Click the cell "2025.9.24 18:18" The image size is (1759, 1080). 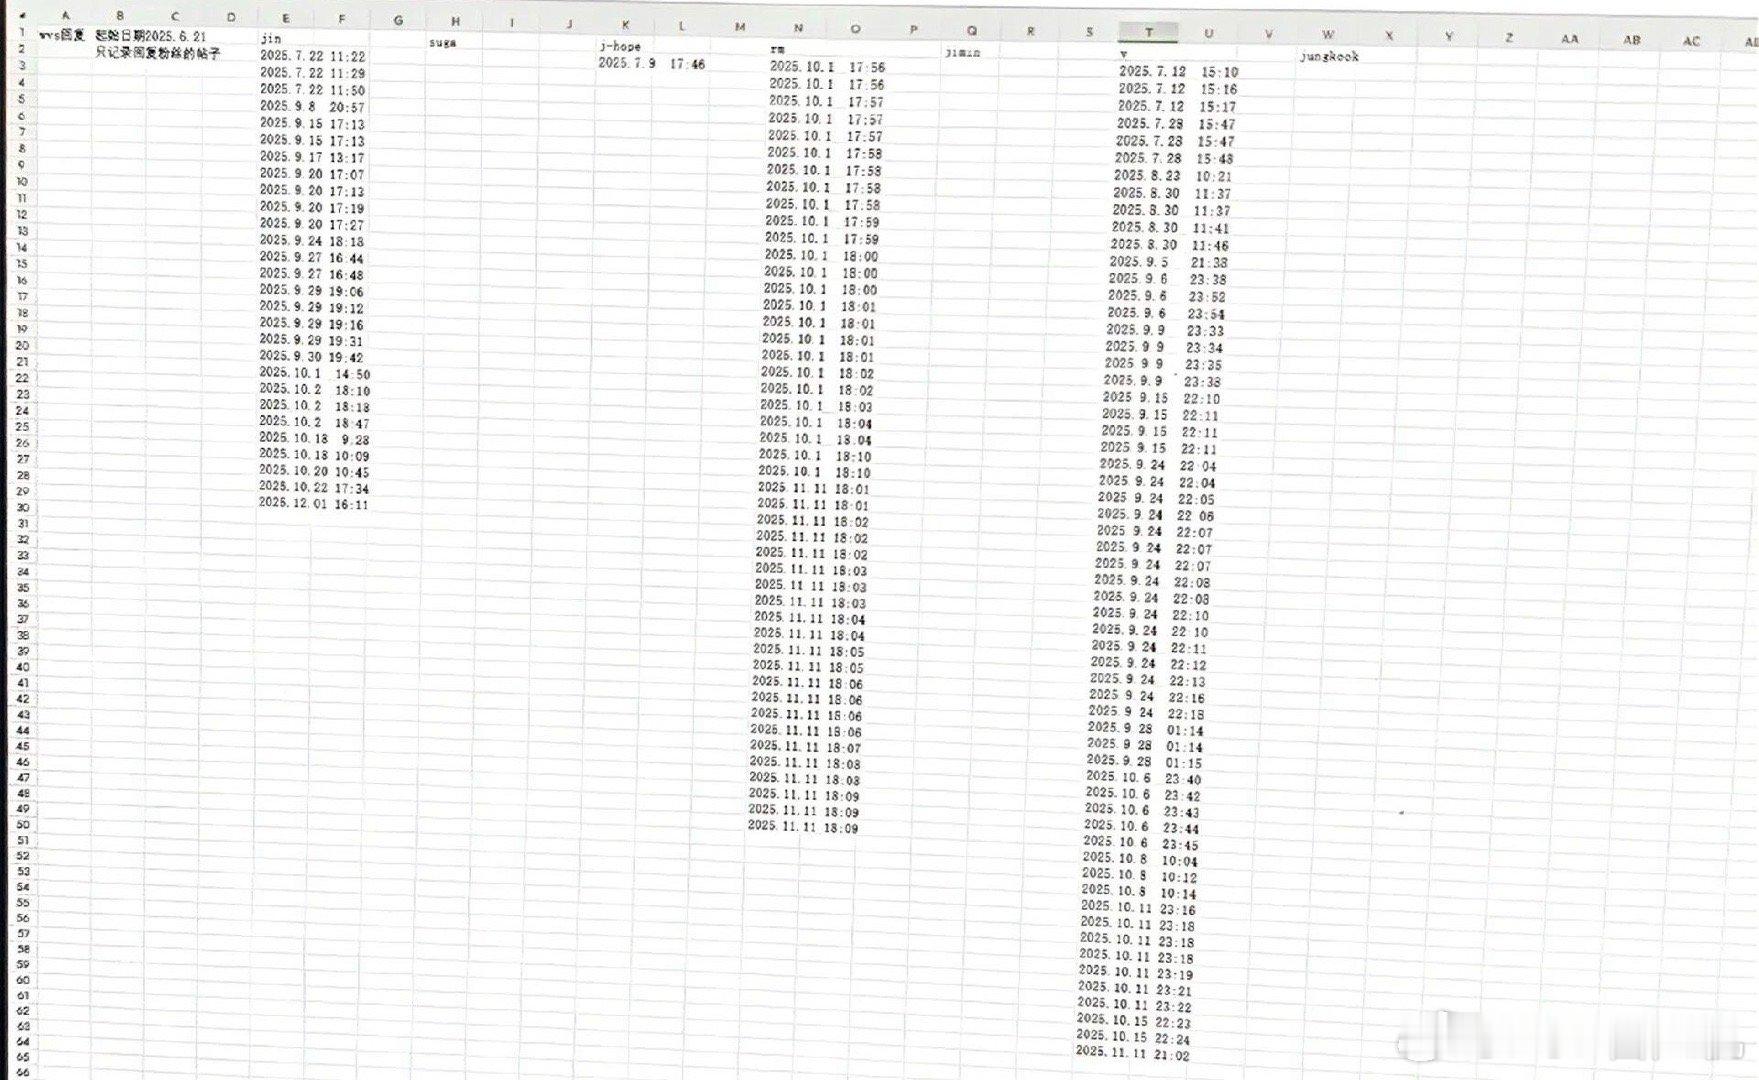click(312, 240)
